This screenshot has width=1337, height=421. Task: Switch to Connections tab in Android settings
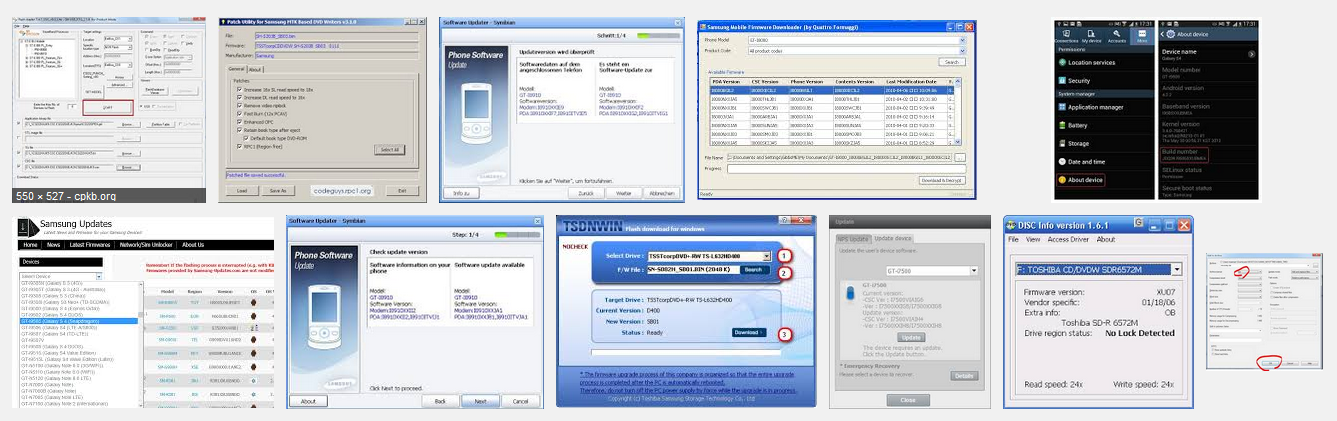(1065, 37)
